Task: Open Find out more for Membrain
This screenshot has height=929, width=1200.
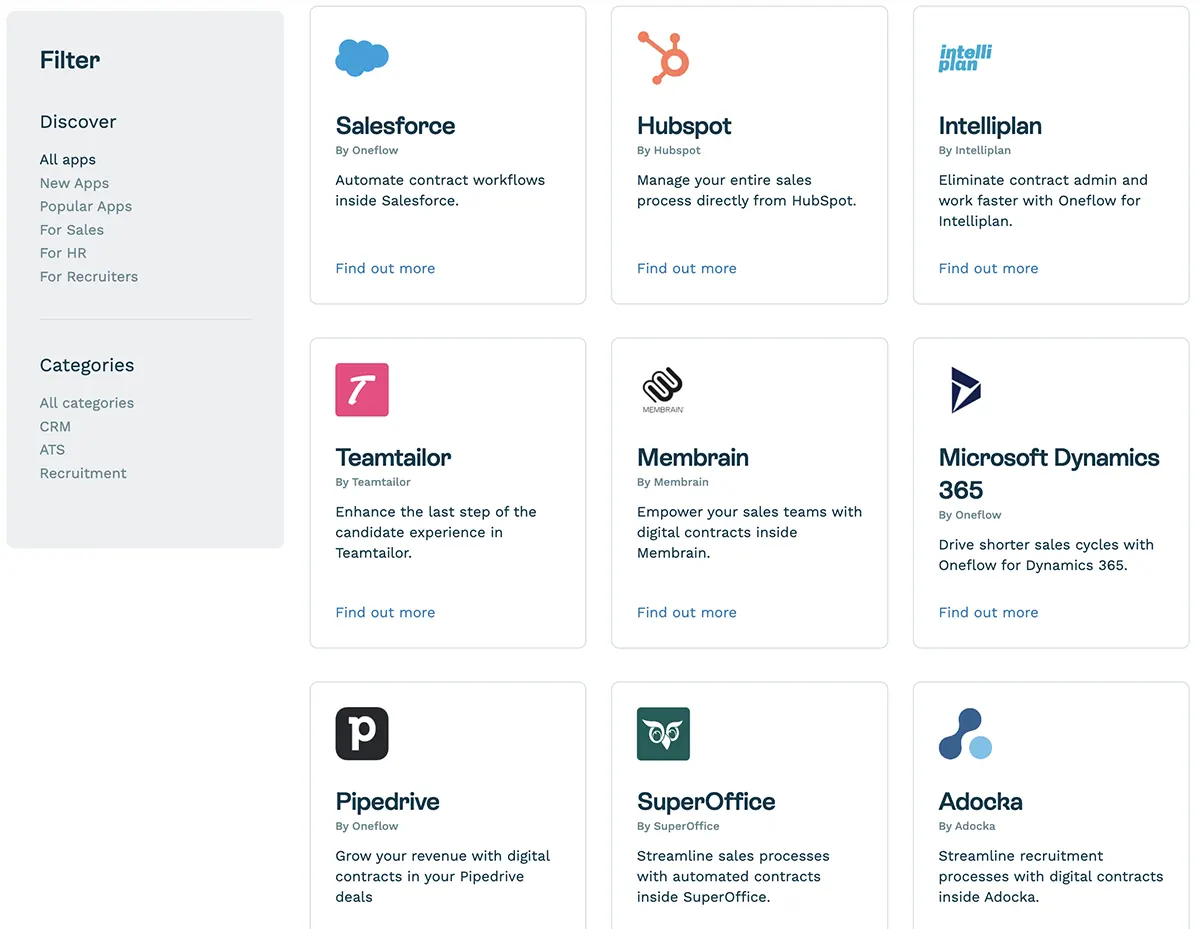Action: (x=686, y=612)
